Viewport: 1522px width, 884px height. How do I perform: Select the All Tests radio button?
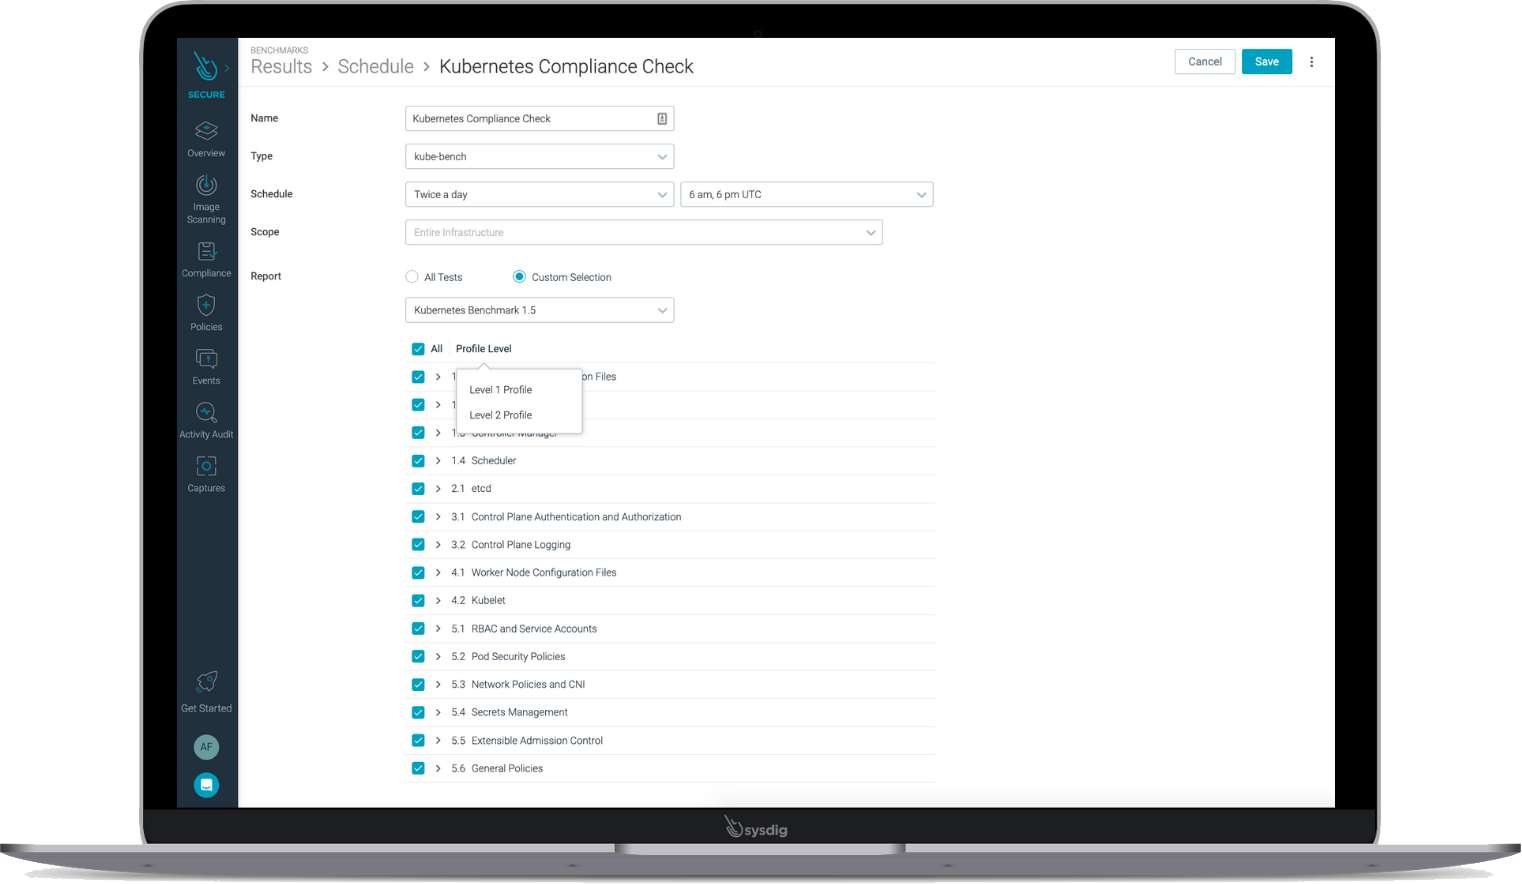click(412, 277)
